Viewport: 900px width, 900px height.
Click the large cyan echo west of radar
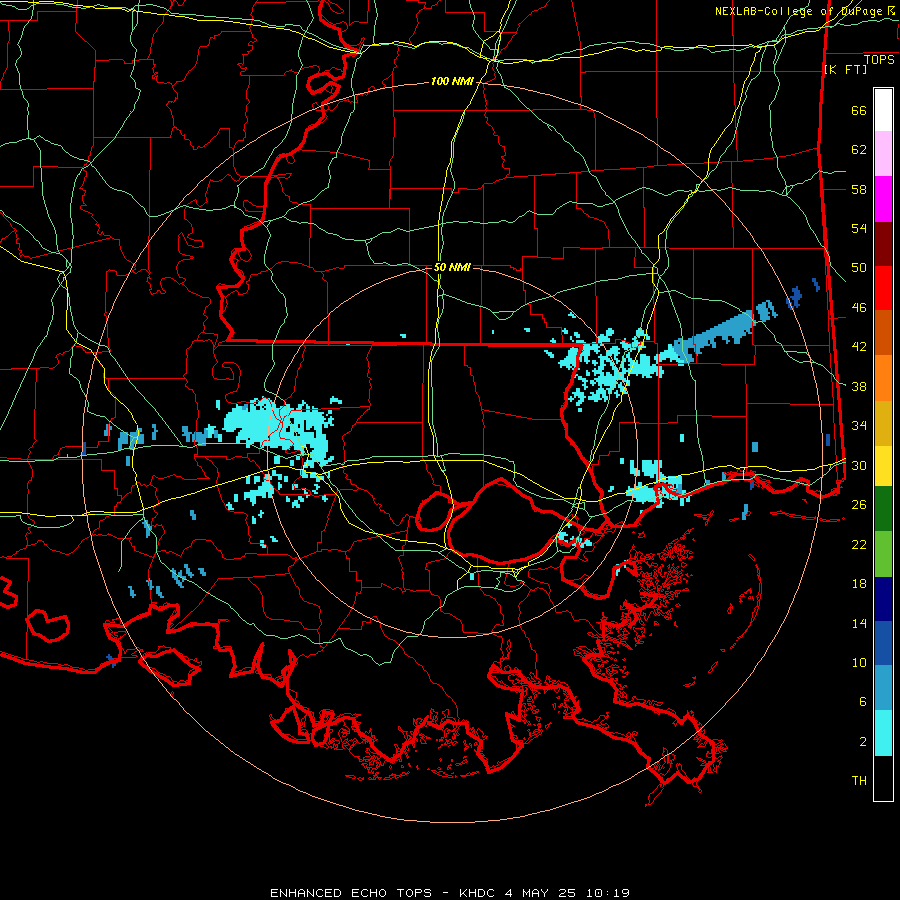click(278, 428)
